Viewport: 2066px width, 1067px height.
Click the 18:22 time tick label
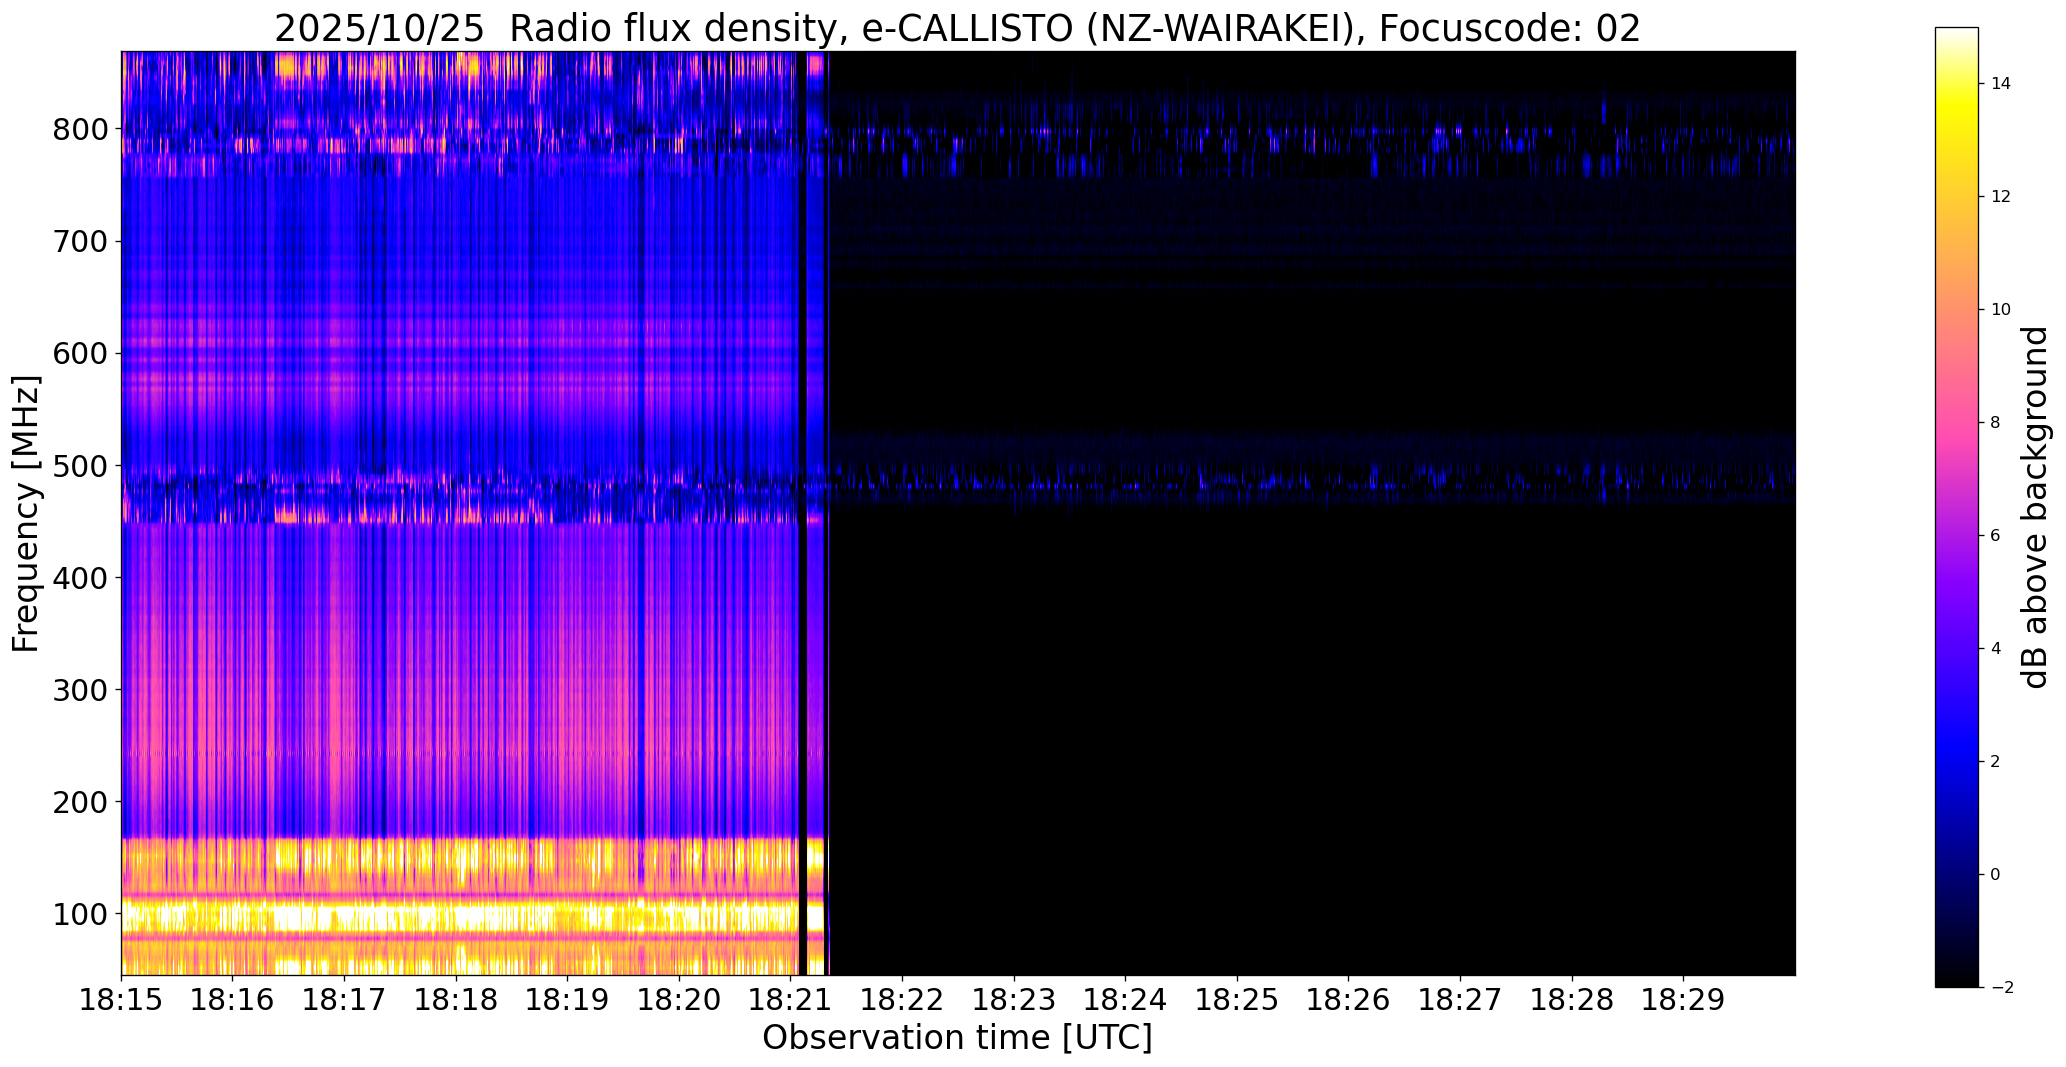point(903,1000)
